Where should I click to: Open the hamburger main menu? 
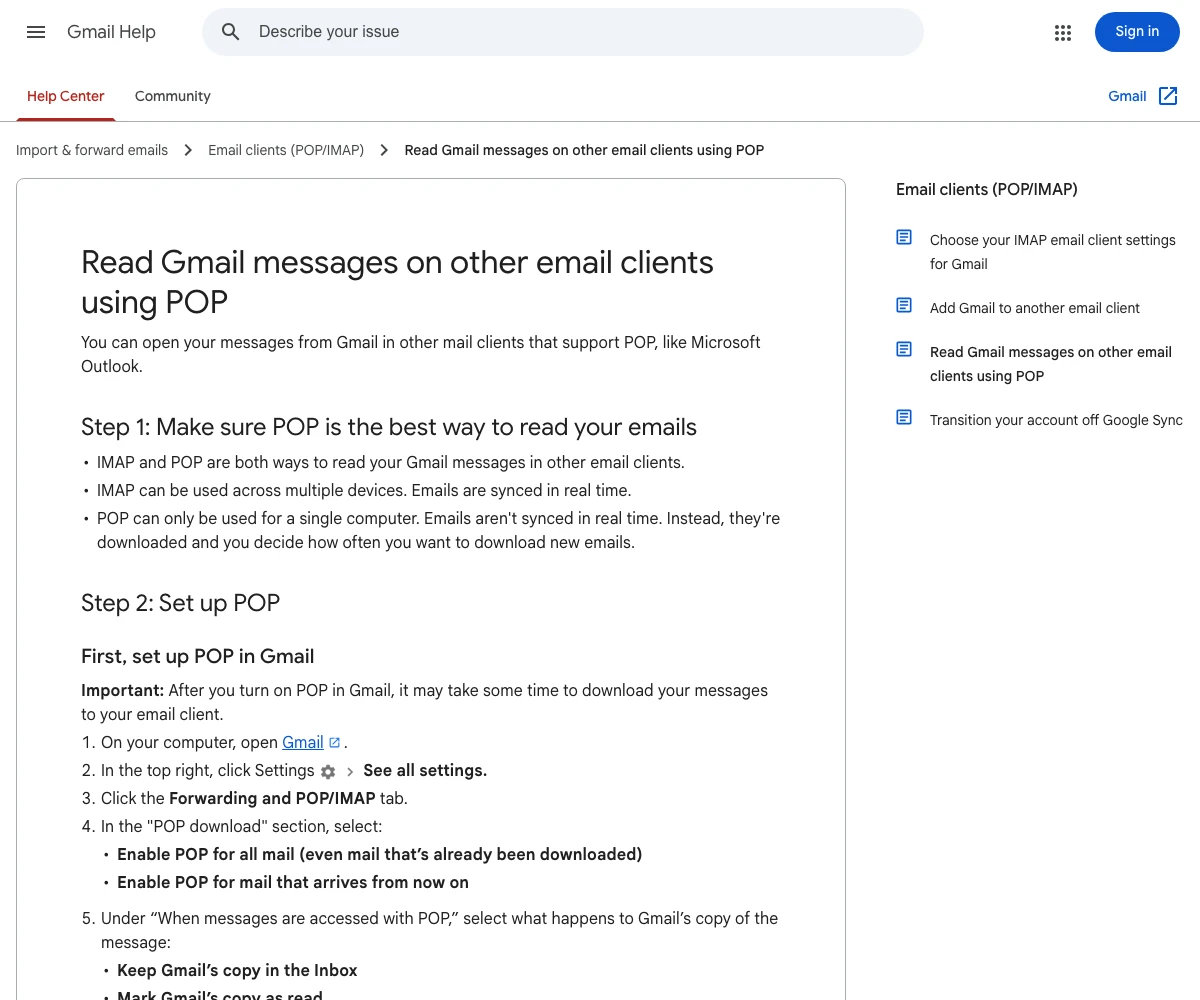36,32
